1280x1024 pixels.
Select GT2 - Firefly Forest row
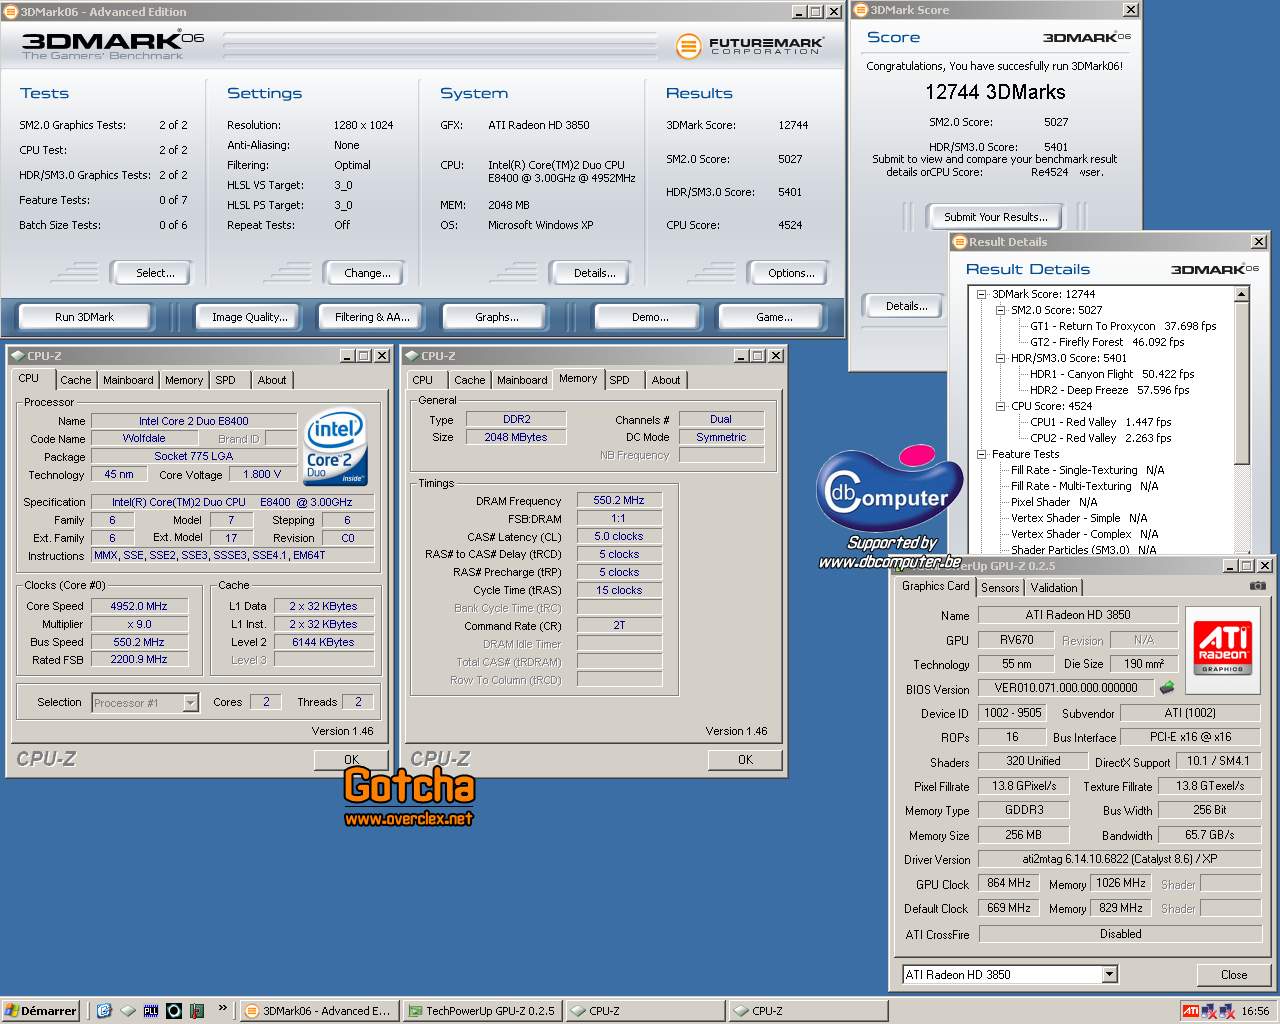coord(1107,342)
